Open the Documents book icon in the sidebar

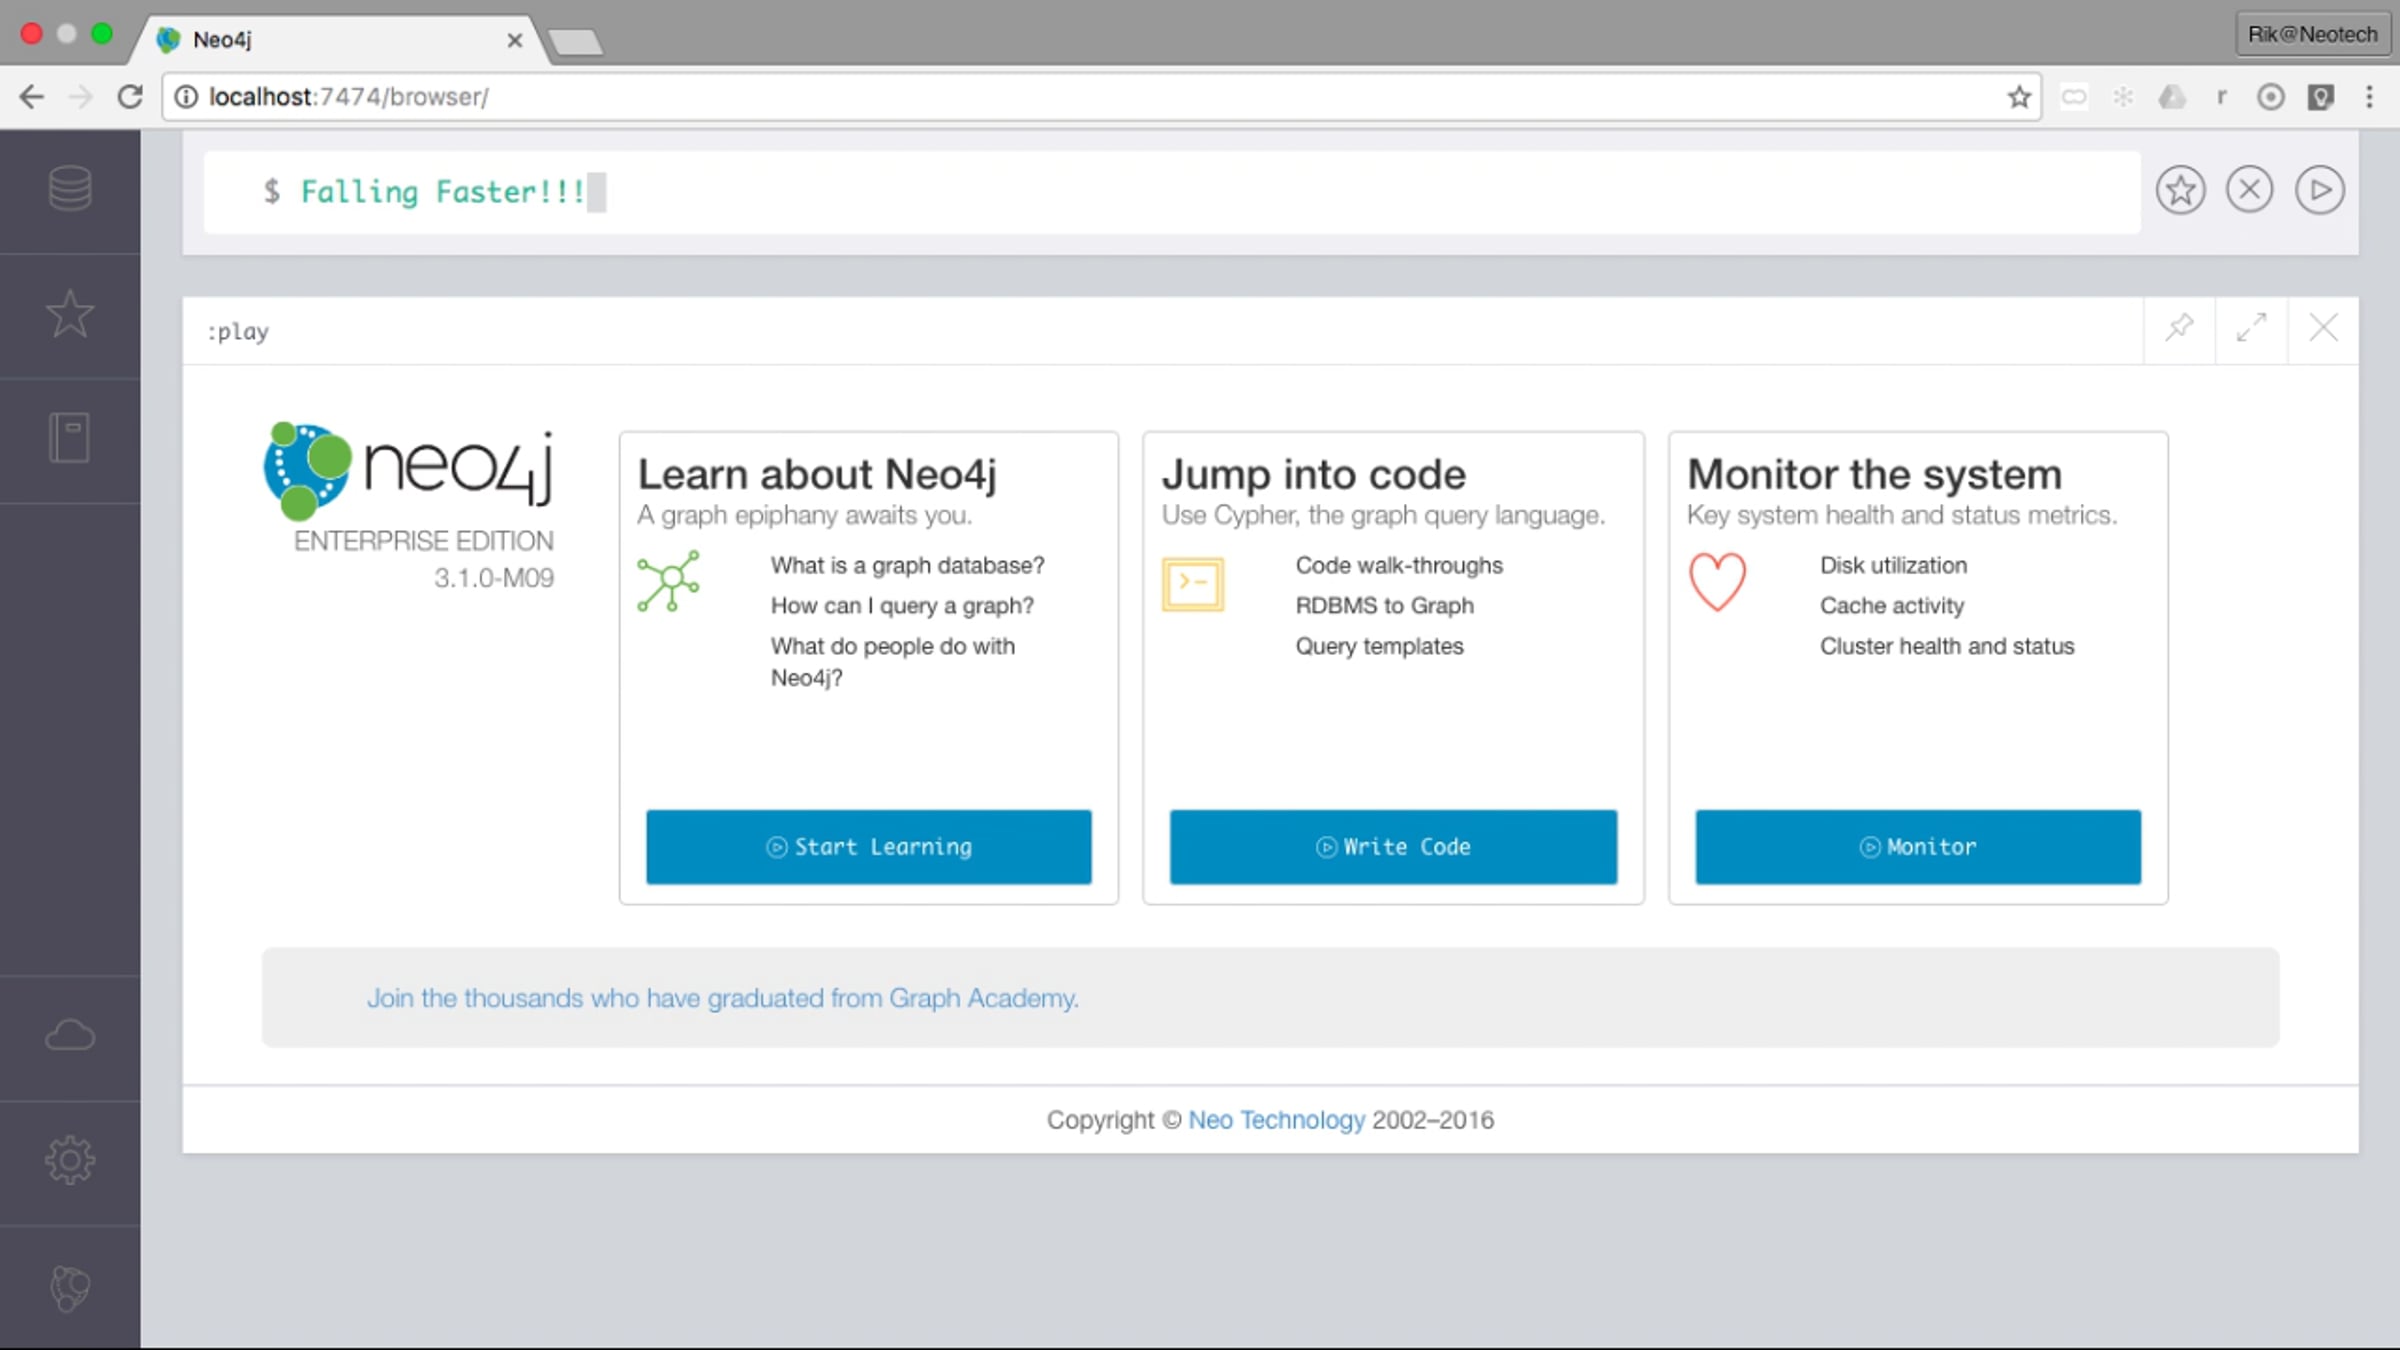70,438
